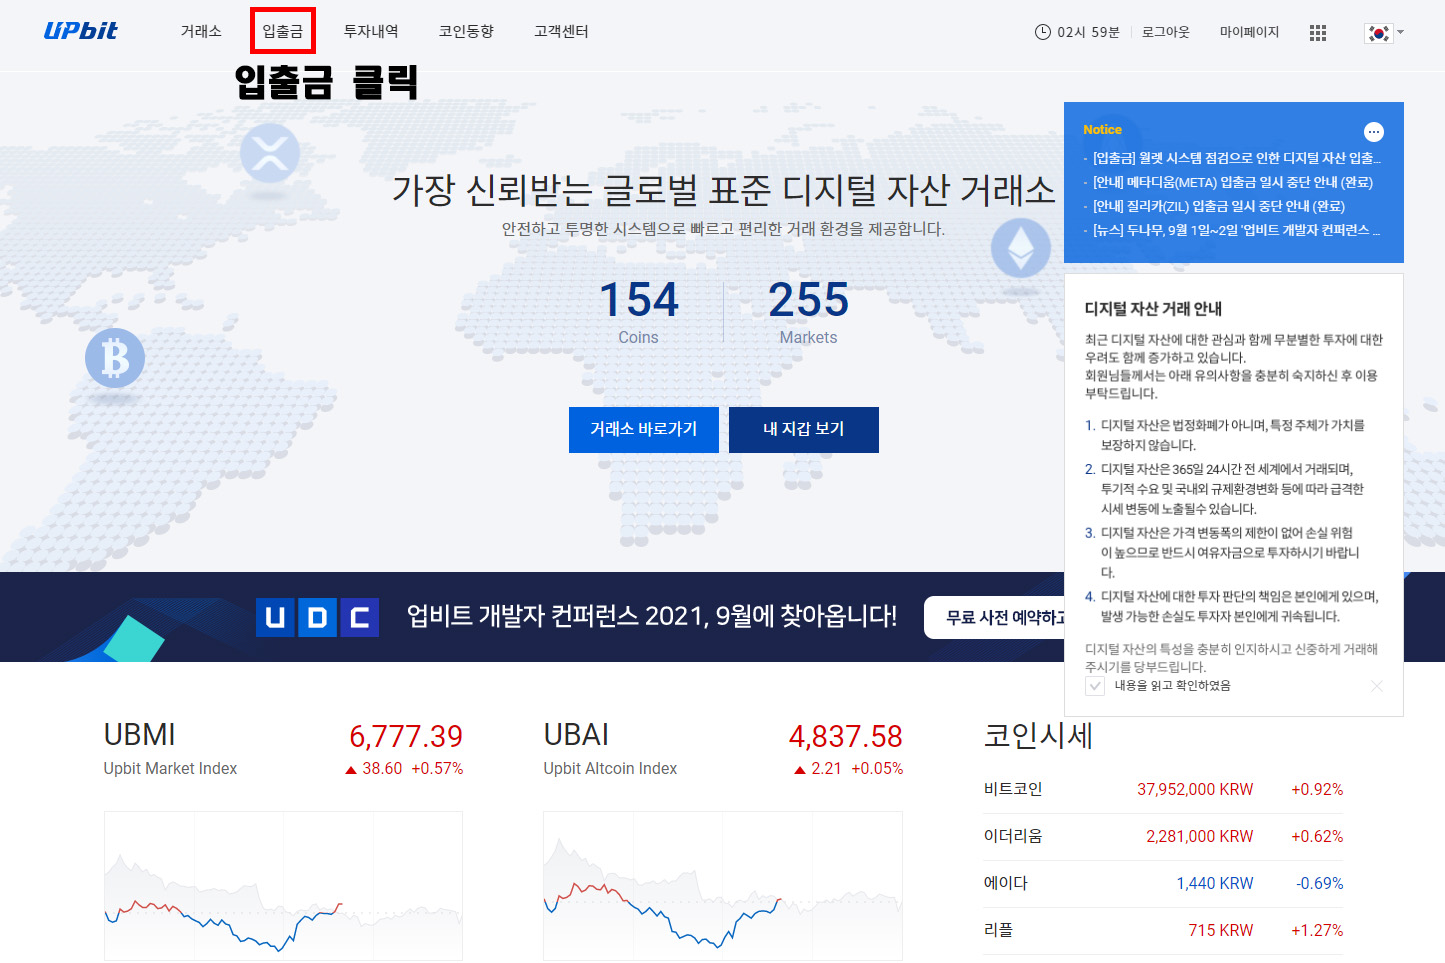Check the 내용을 읽고 확인하였음 checkbox

point(1095,686)
